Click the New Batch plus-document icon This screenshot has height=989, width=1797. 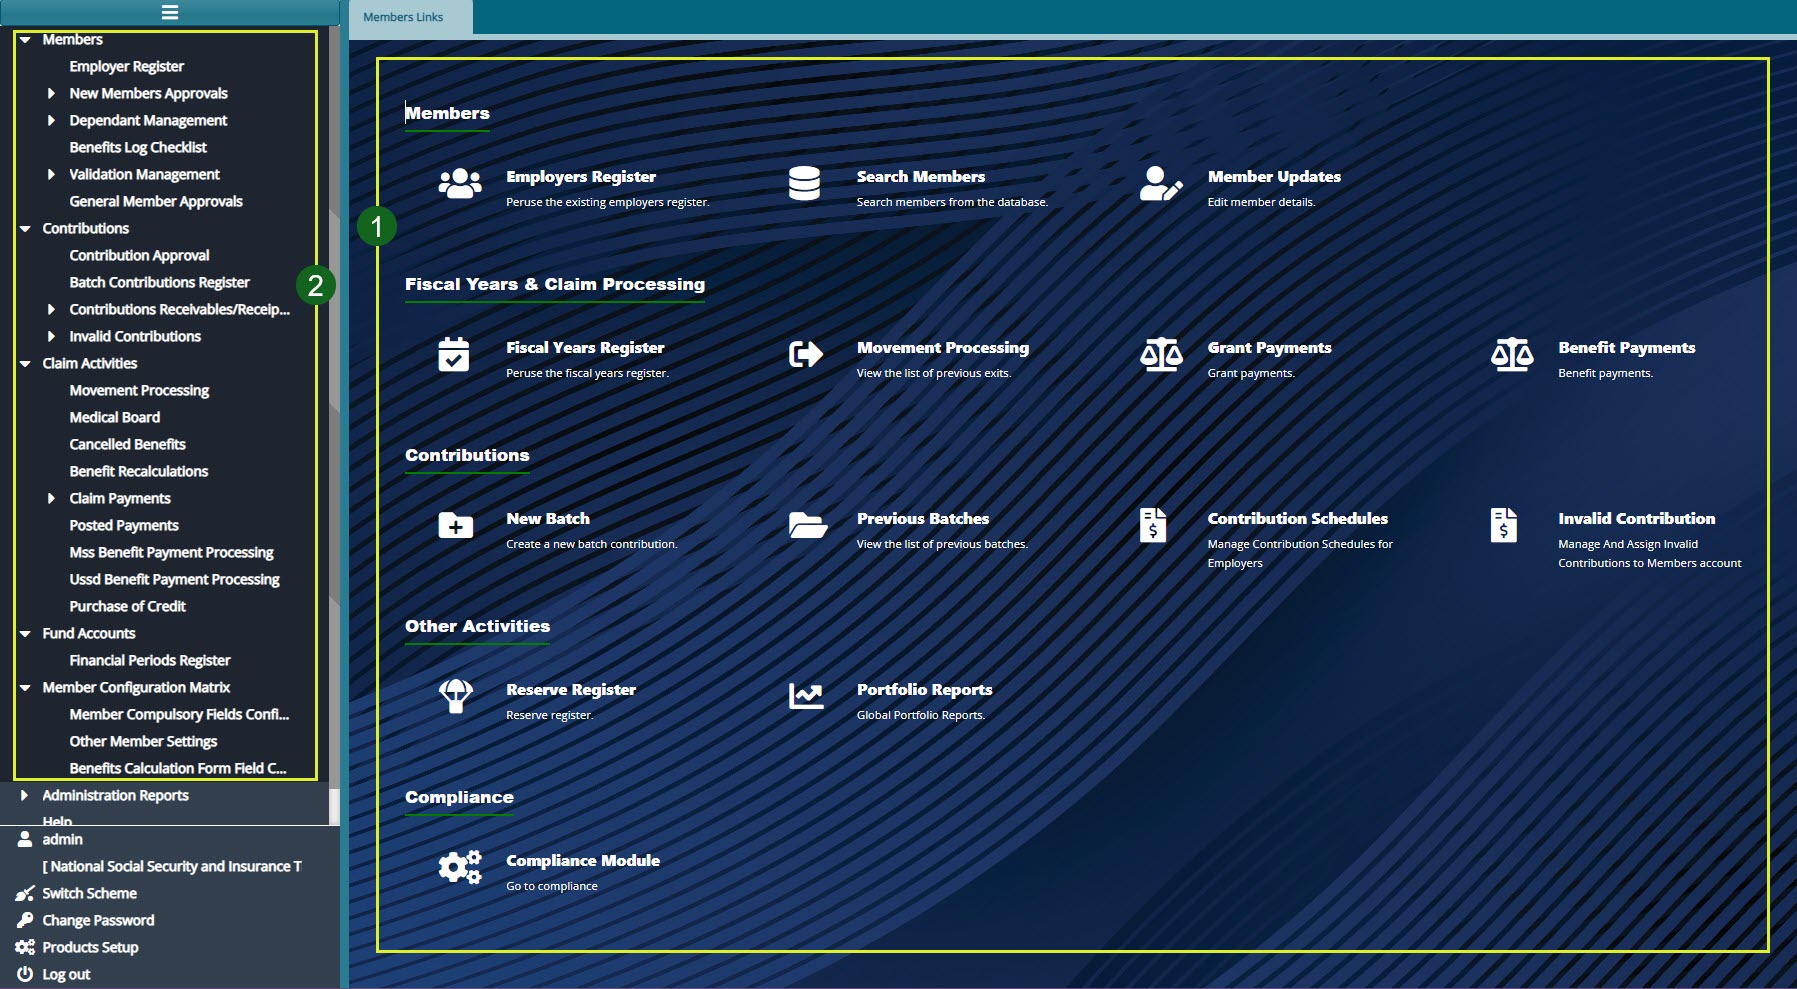(x=455, y=526)
